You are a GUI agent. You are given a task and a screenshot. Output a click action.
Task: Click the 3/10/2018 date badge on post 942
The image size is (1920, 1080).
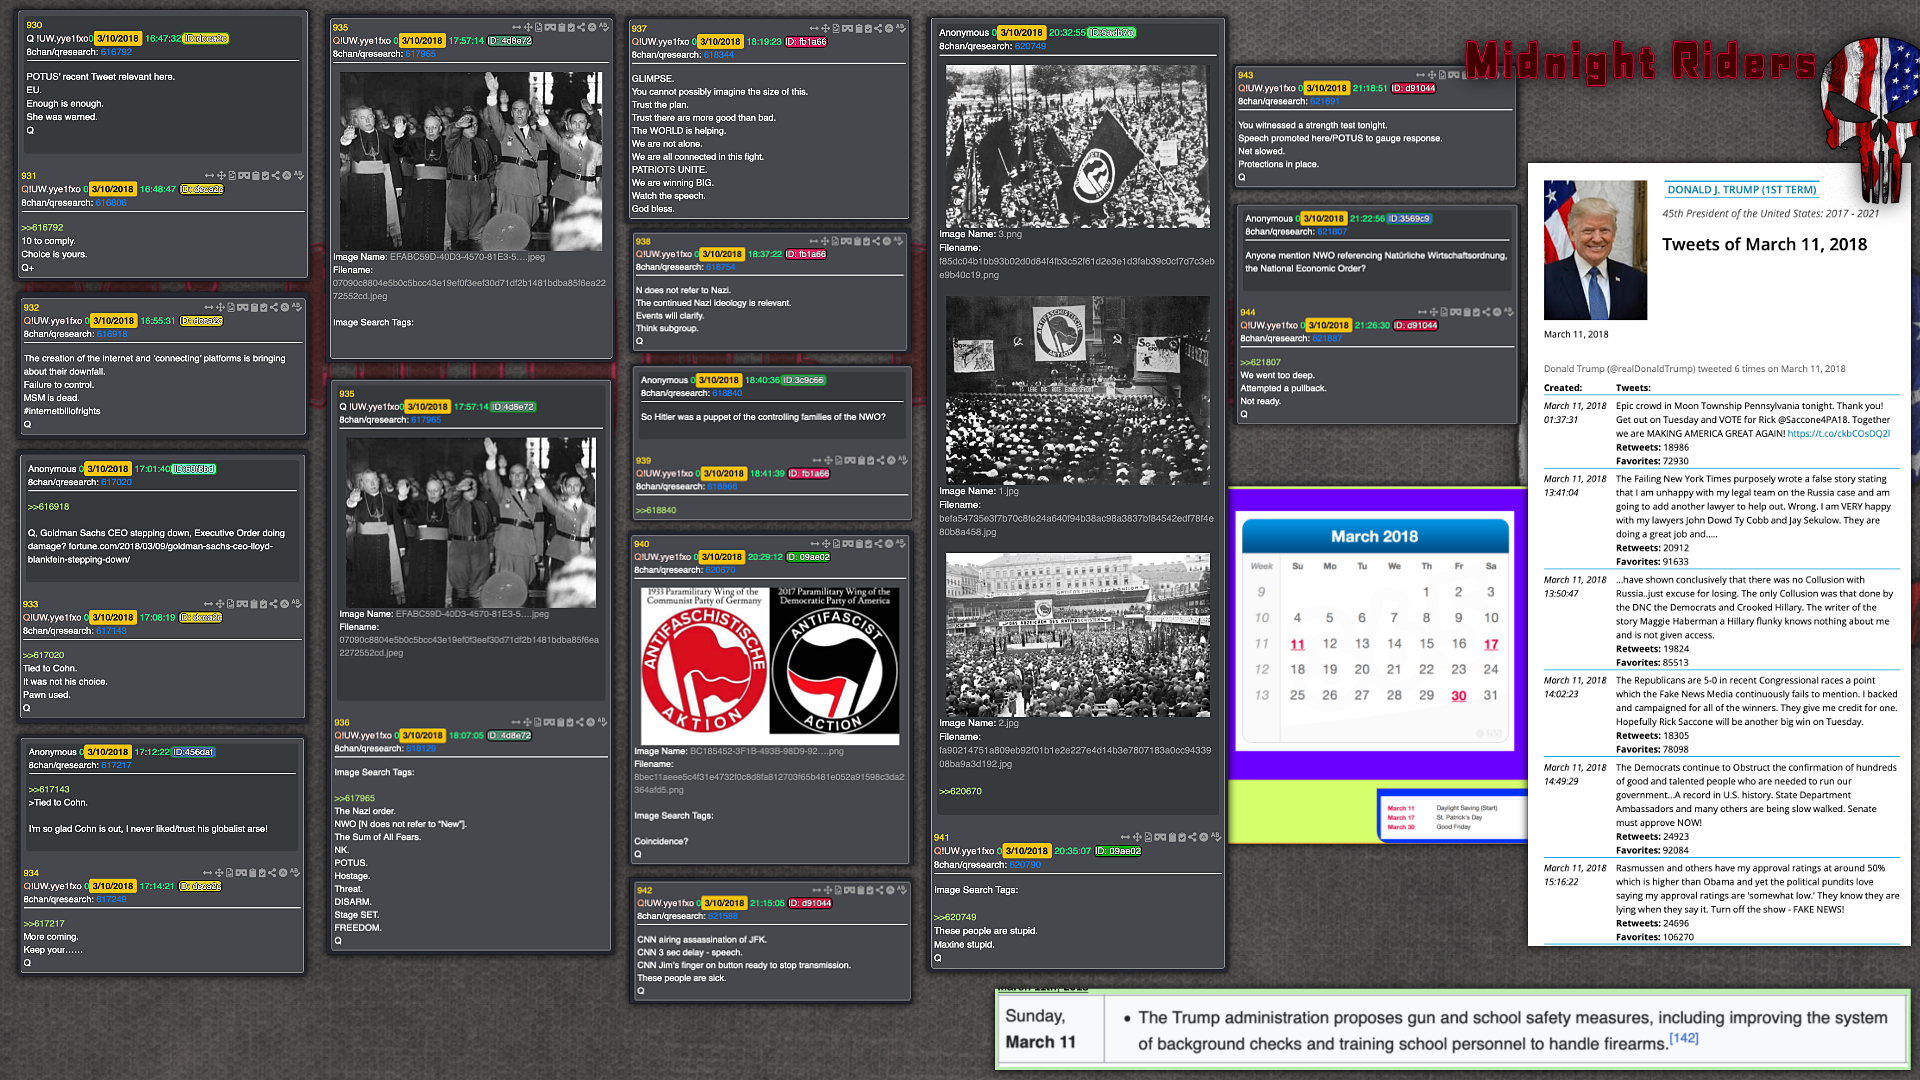pyautogui.click(x=723, y=903)
